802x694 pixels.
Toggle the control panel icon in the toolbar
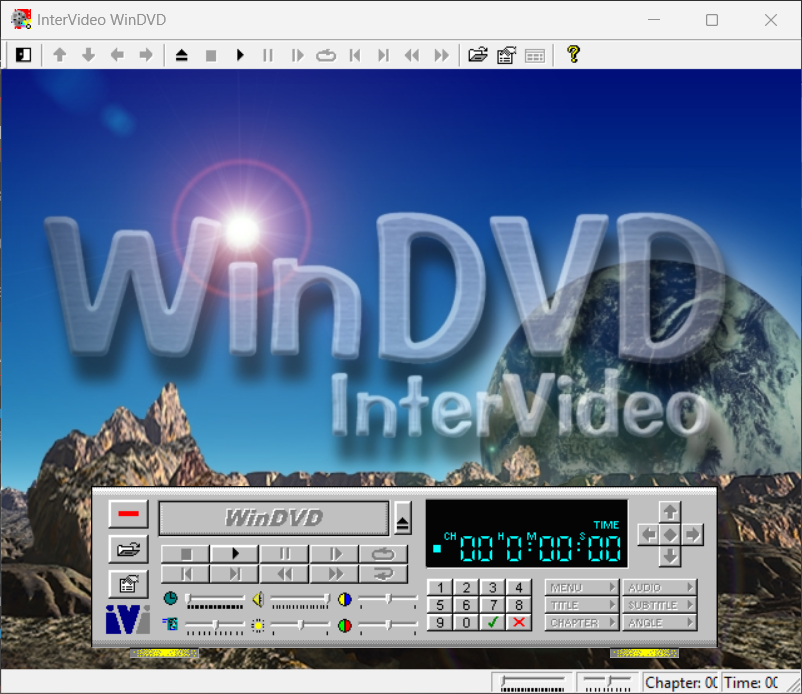tap(24, 55)
